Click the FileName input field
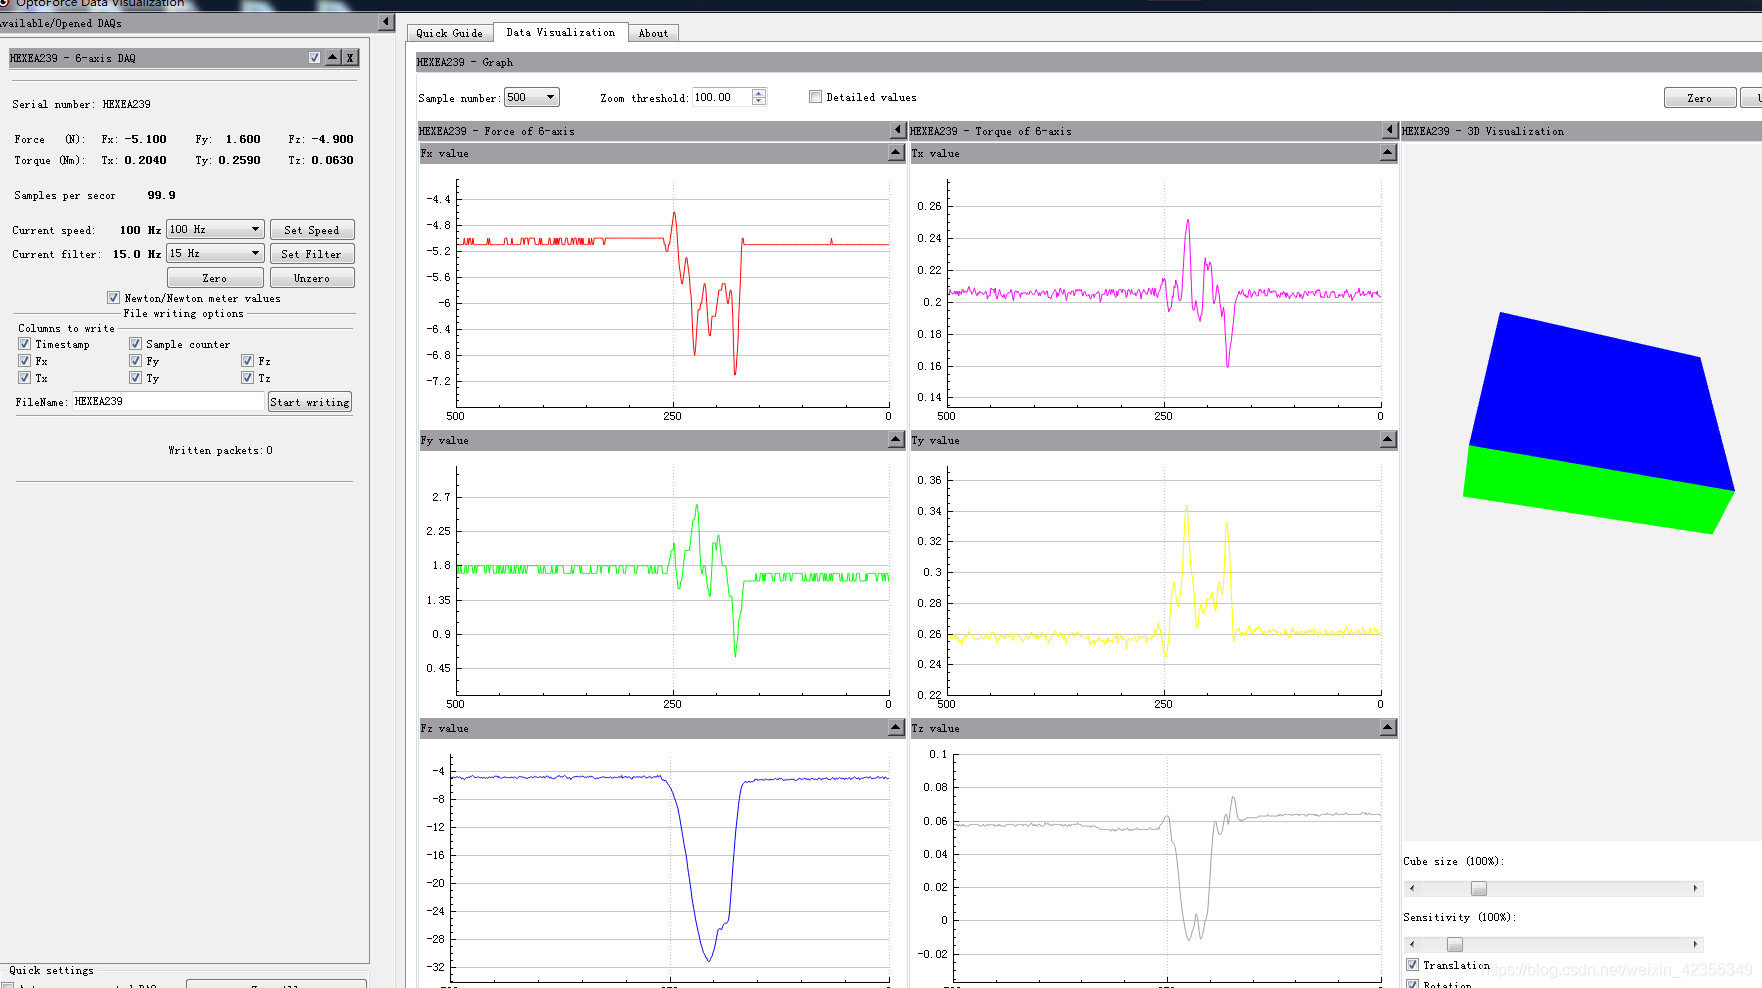The height and width of the screenshot is (988, 1762). tap(168, 401)
